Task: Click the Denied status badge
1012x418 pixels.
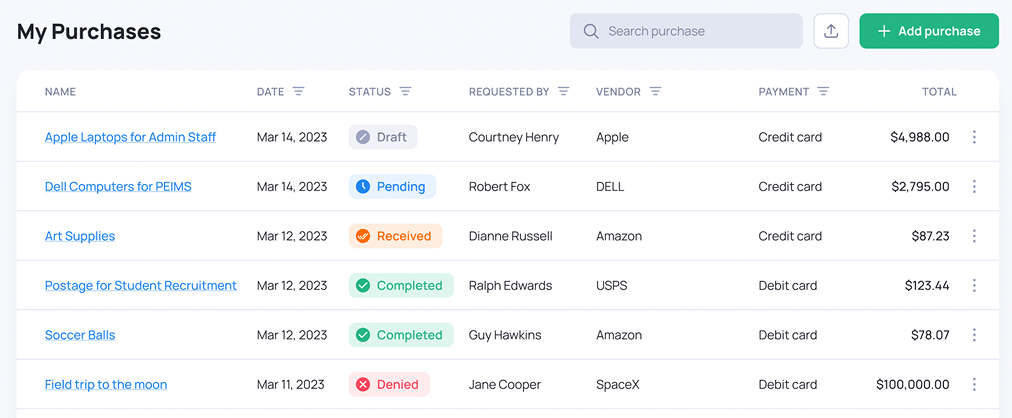Action: click(390, 385)
